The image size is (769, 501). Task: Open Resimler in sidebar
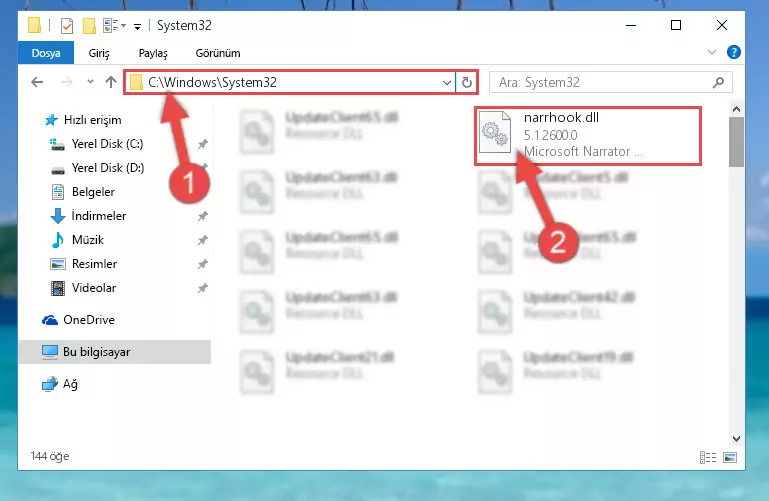(94, 264)
